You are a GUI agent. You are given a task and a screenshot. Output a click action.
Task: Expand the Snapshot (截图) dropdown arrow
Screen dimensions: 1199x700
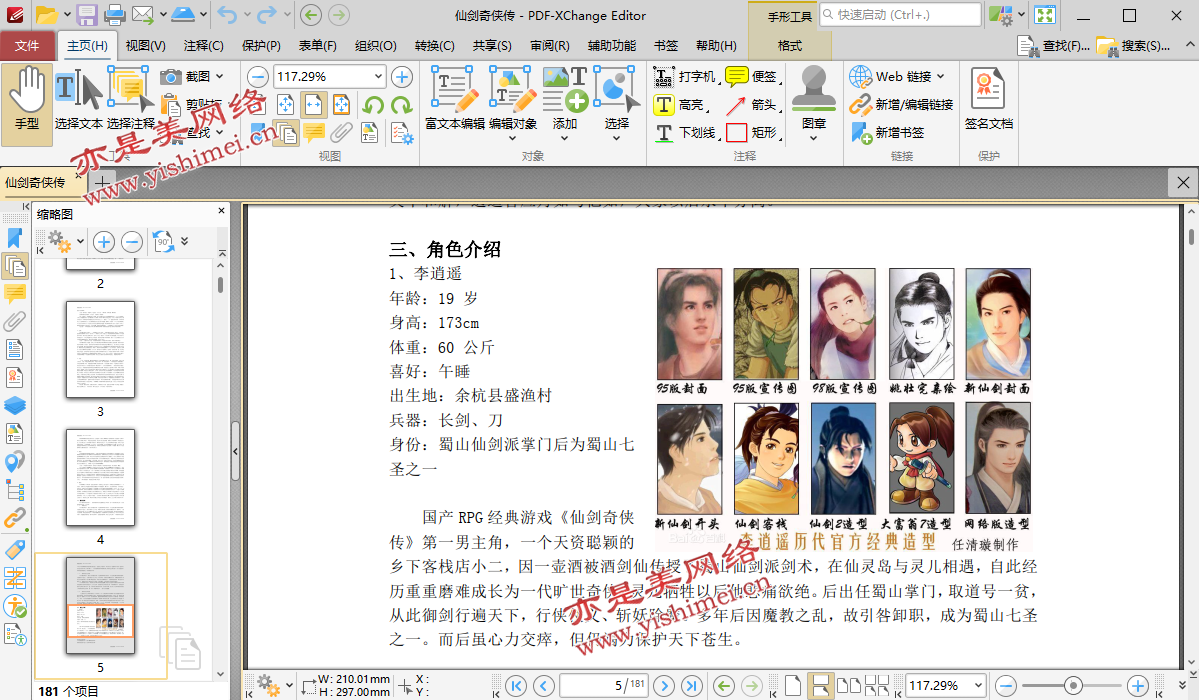tap(220, 77)
